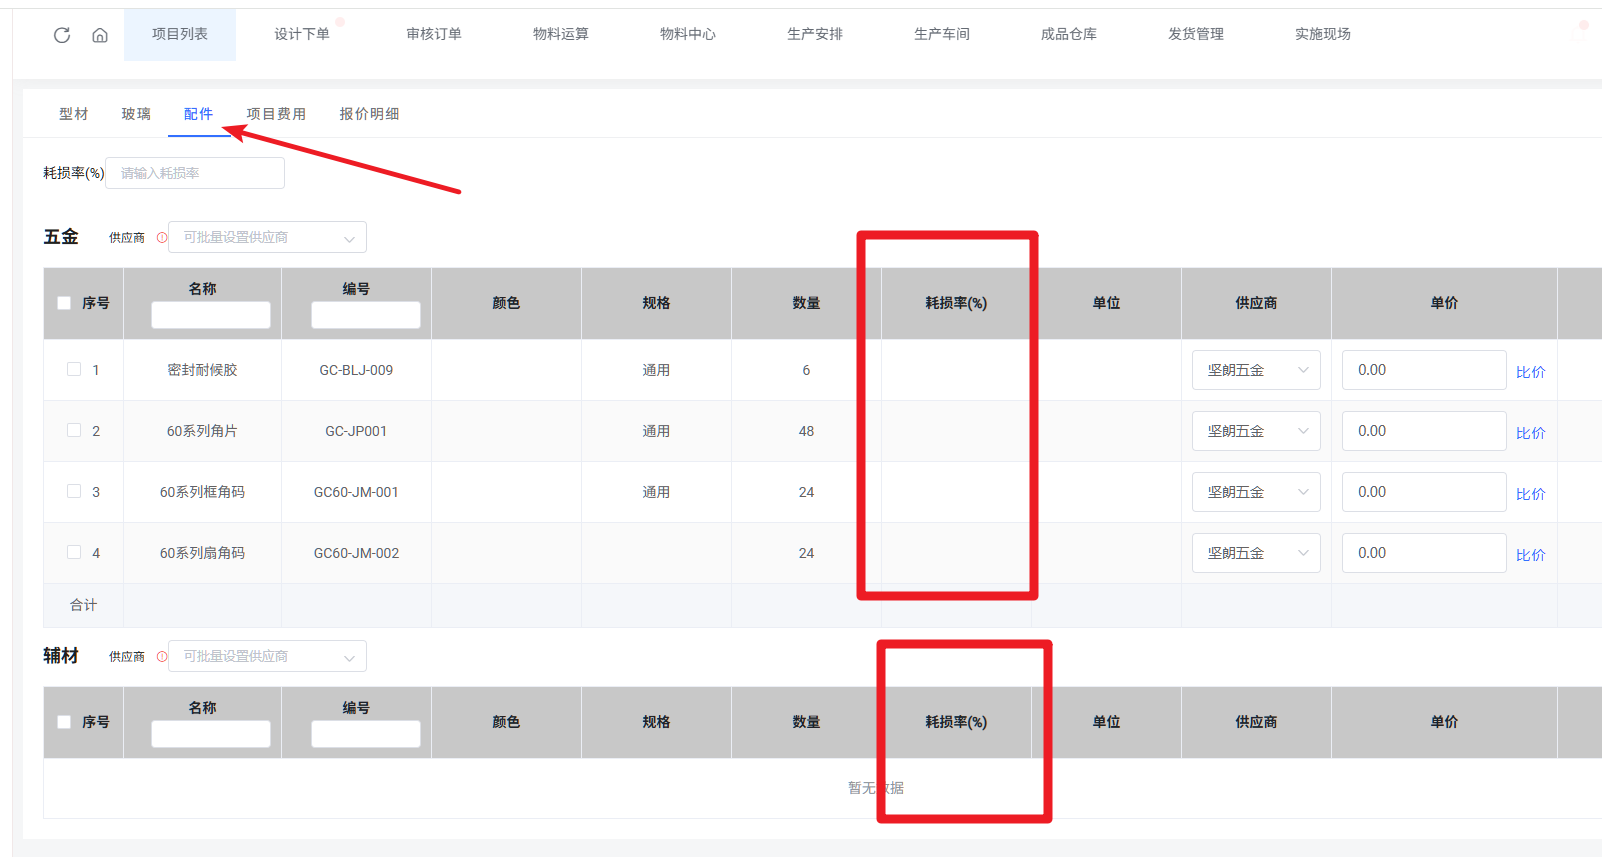Toggle the select-all checkbox in 辅材 table header
This screenshot has height=857, width=1602.
(64, 722)
